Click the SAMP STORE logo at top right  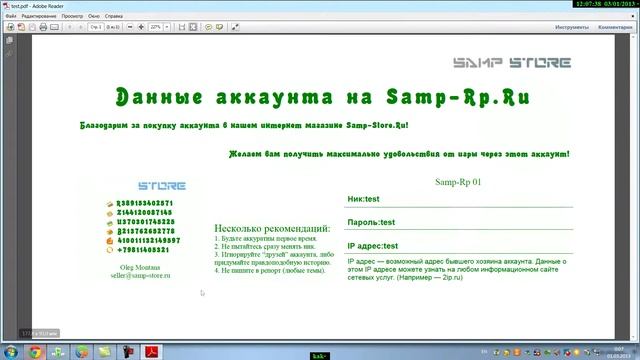[512, 62]
